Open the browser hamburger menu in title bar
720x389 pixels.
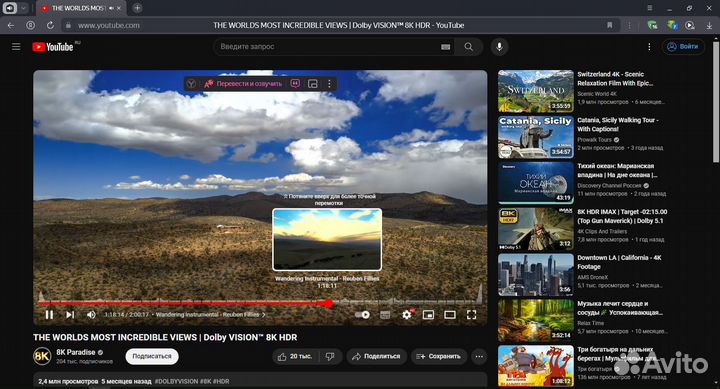pyautogui.click(x=649, y=8)
